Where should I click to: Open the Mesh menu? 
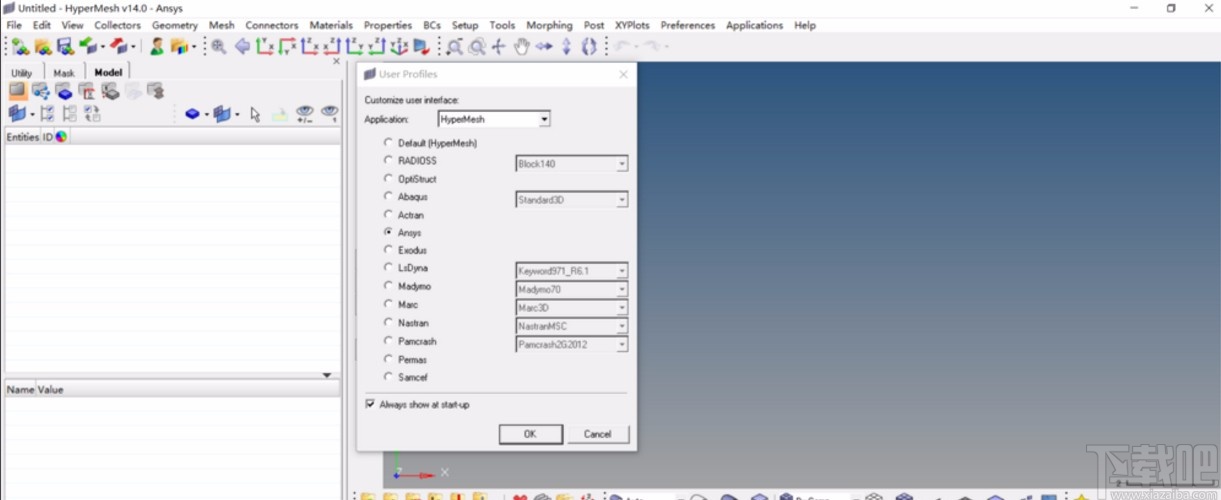pos(221,25)
